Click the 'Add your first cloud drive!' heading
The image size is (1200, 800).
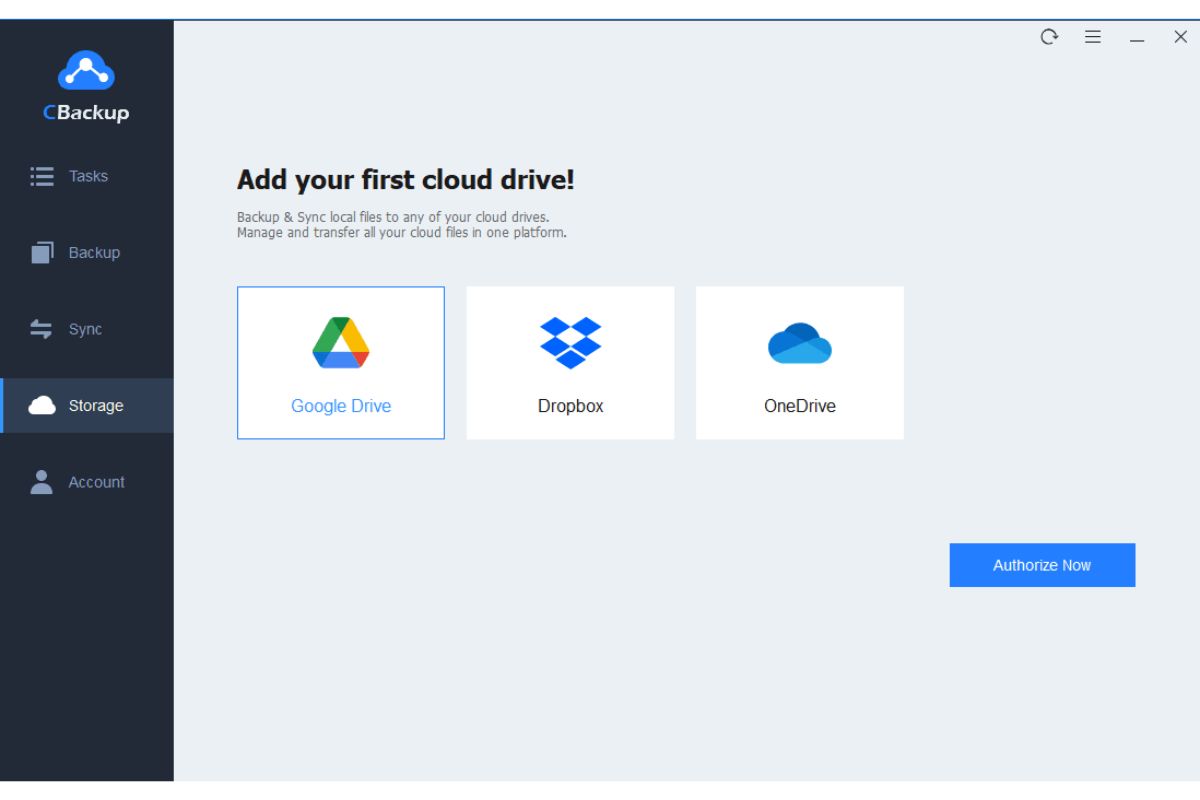[406, 181]
